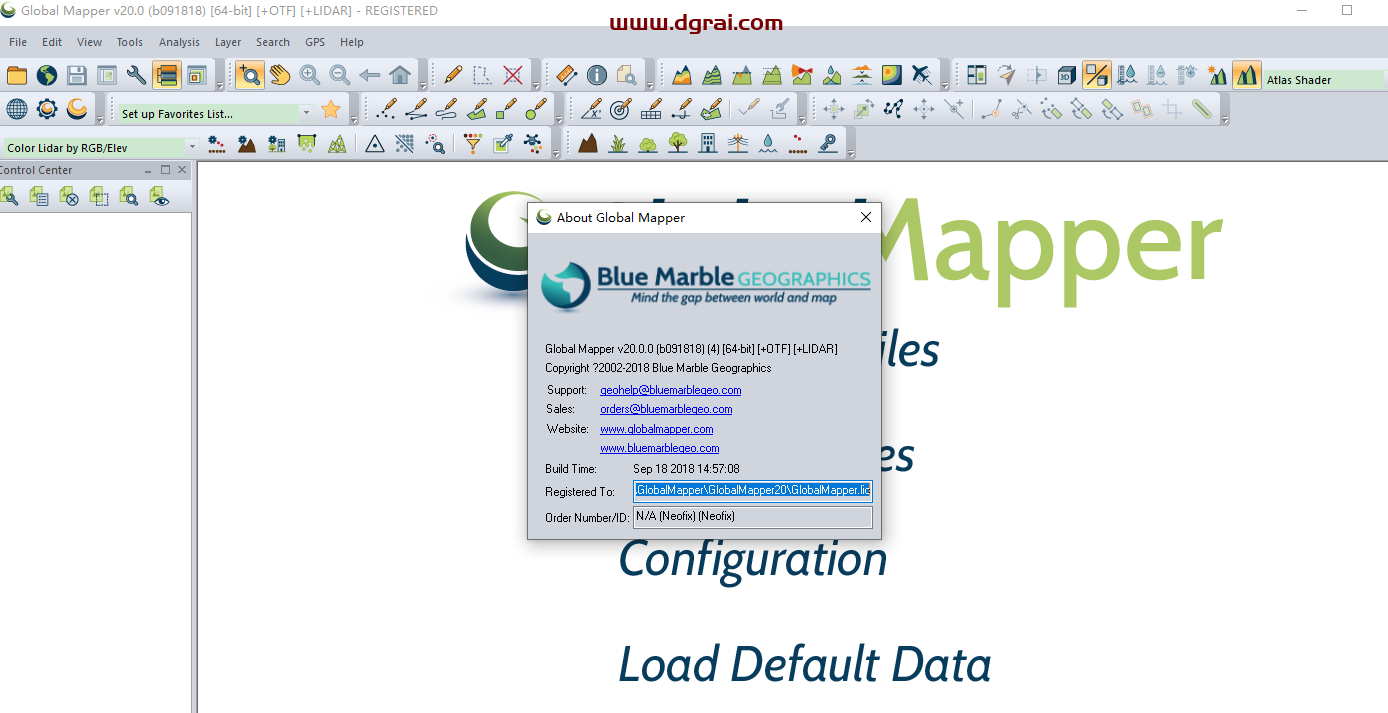1388x713 pixels.
Task: Click the Registered To text field
Action: tap(753, 491)
